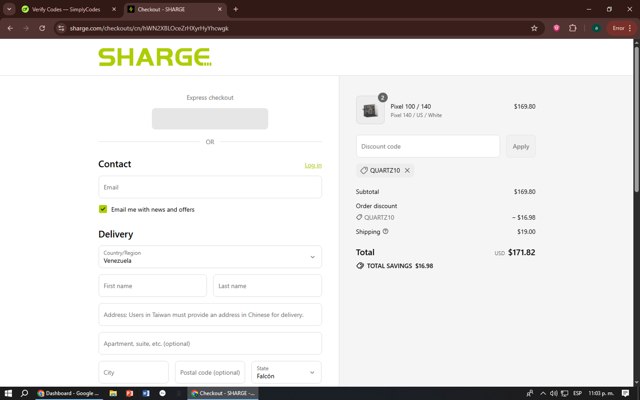This screenshot has height=400, width=640.
Task: Click the page vertical scrollbar
Action: click(636, 118)
